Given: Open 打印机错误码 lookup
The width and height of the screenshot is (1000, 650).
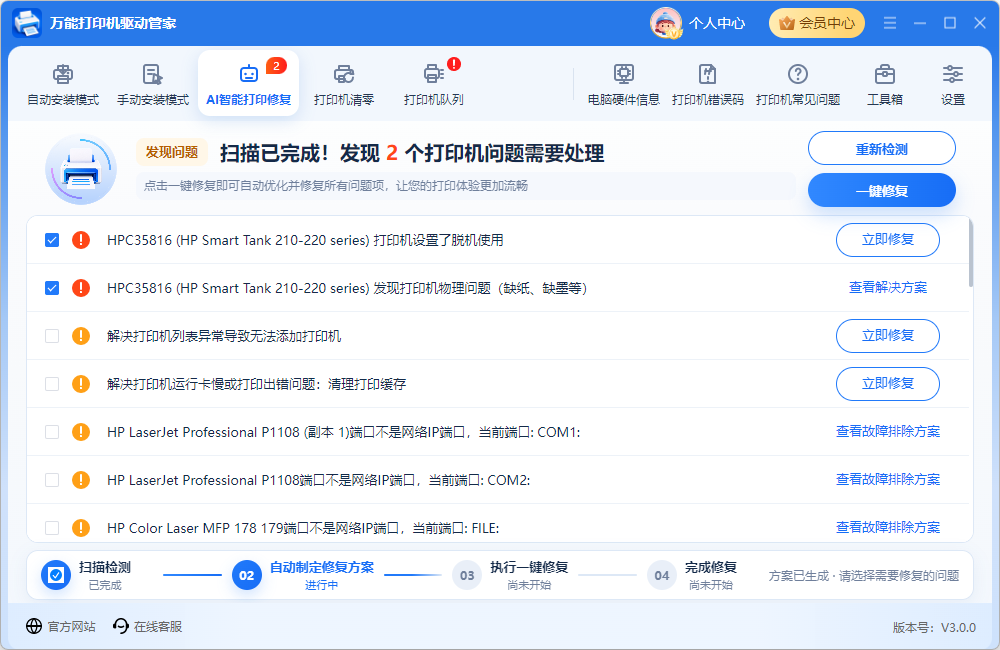Looking at the screenshot, I should (x=707, y=84).
